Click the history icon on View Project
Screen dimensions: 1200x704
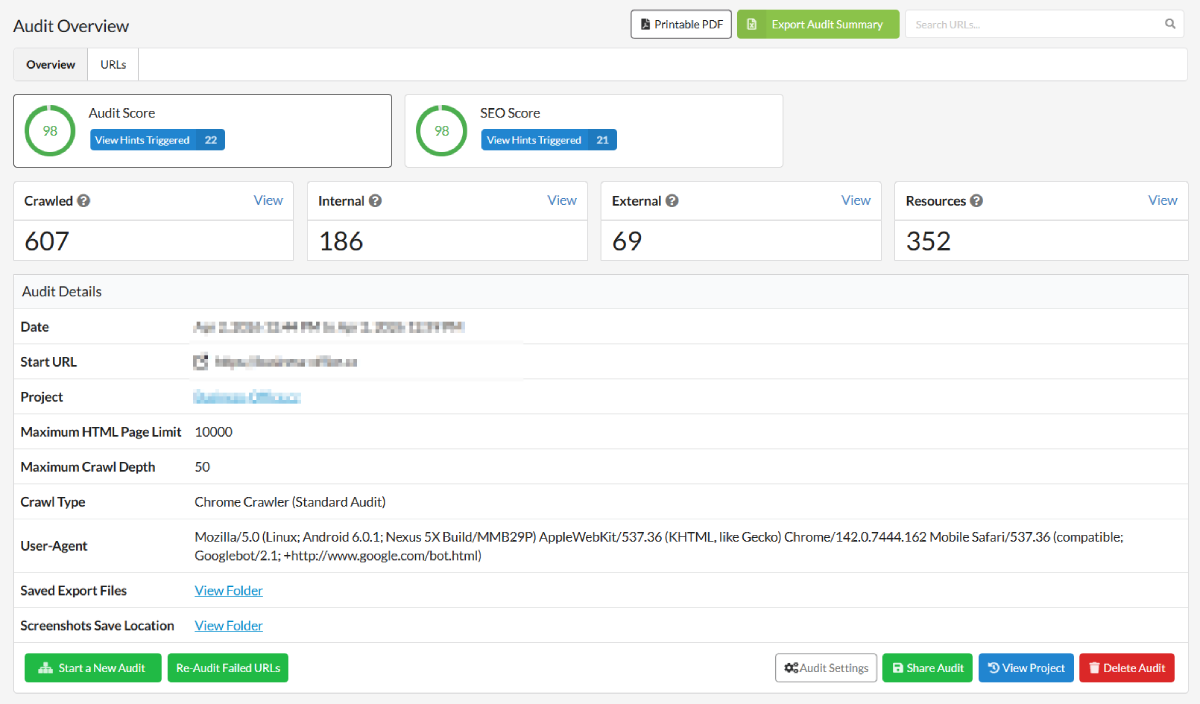click(994, 667)
